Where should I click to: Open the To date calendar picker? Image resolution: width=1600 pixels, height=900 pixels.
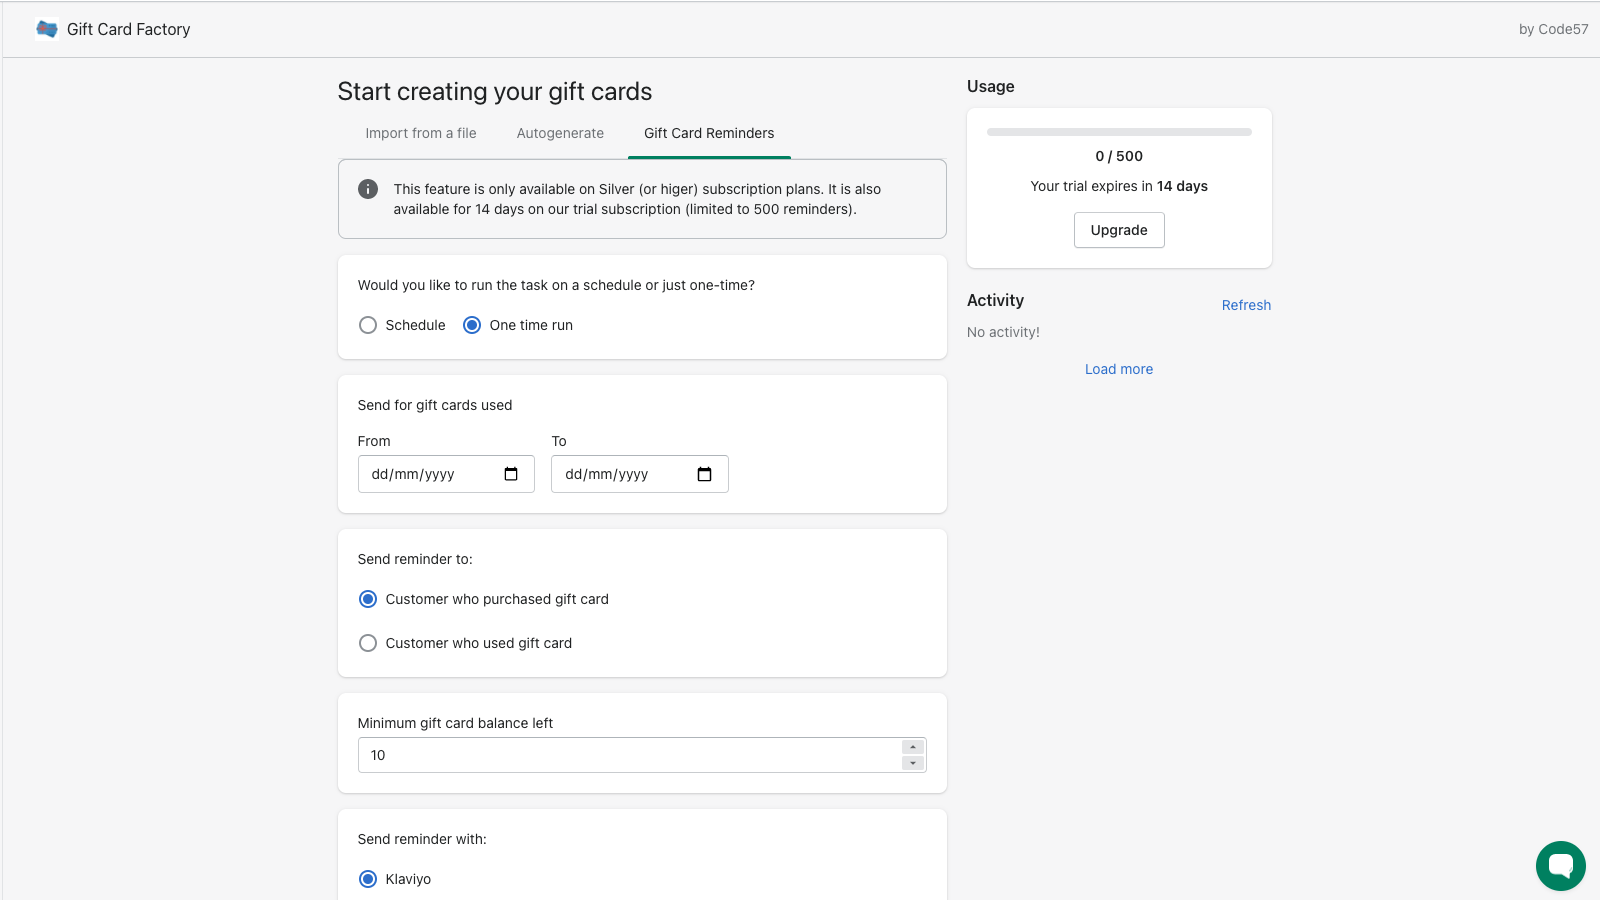(704, 474)
